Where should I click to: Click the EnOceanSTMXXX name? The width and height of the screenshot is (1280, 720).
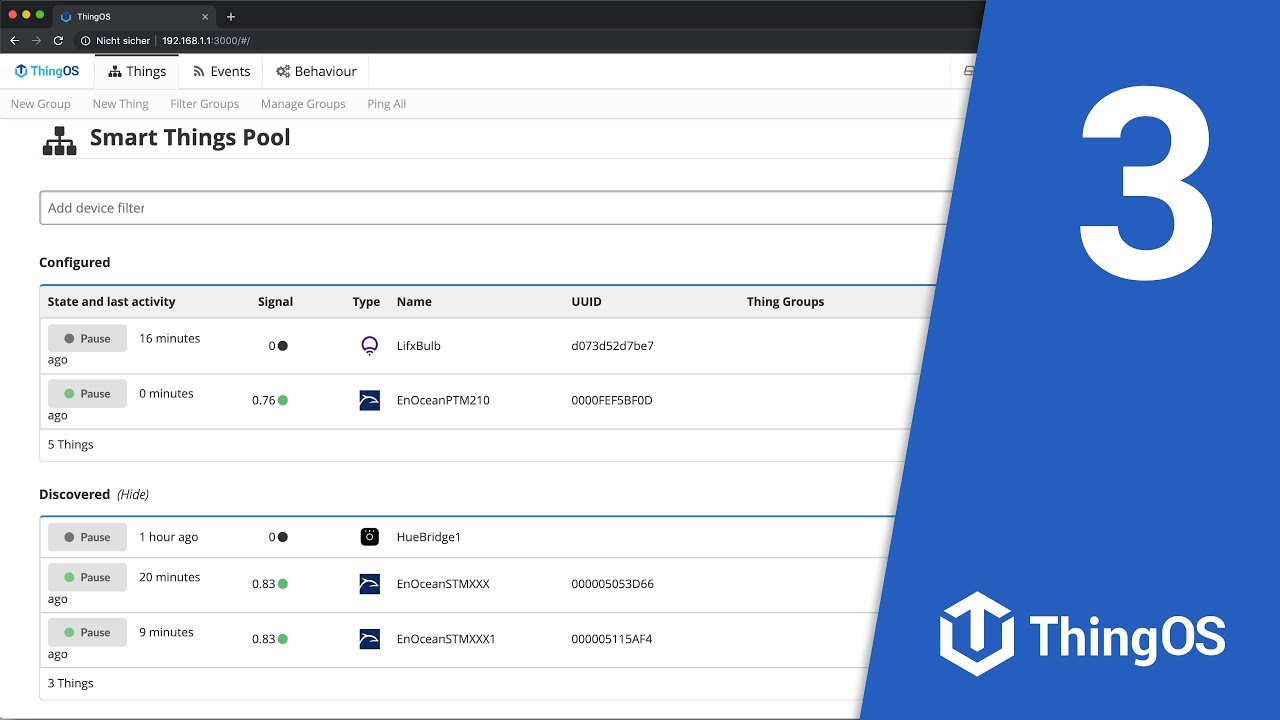point(443,584)
